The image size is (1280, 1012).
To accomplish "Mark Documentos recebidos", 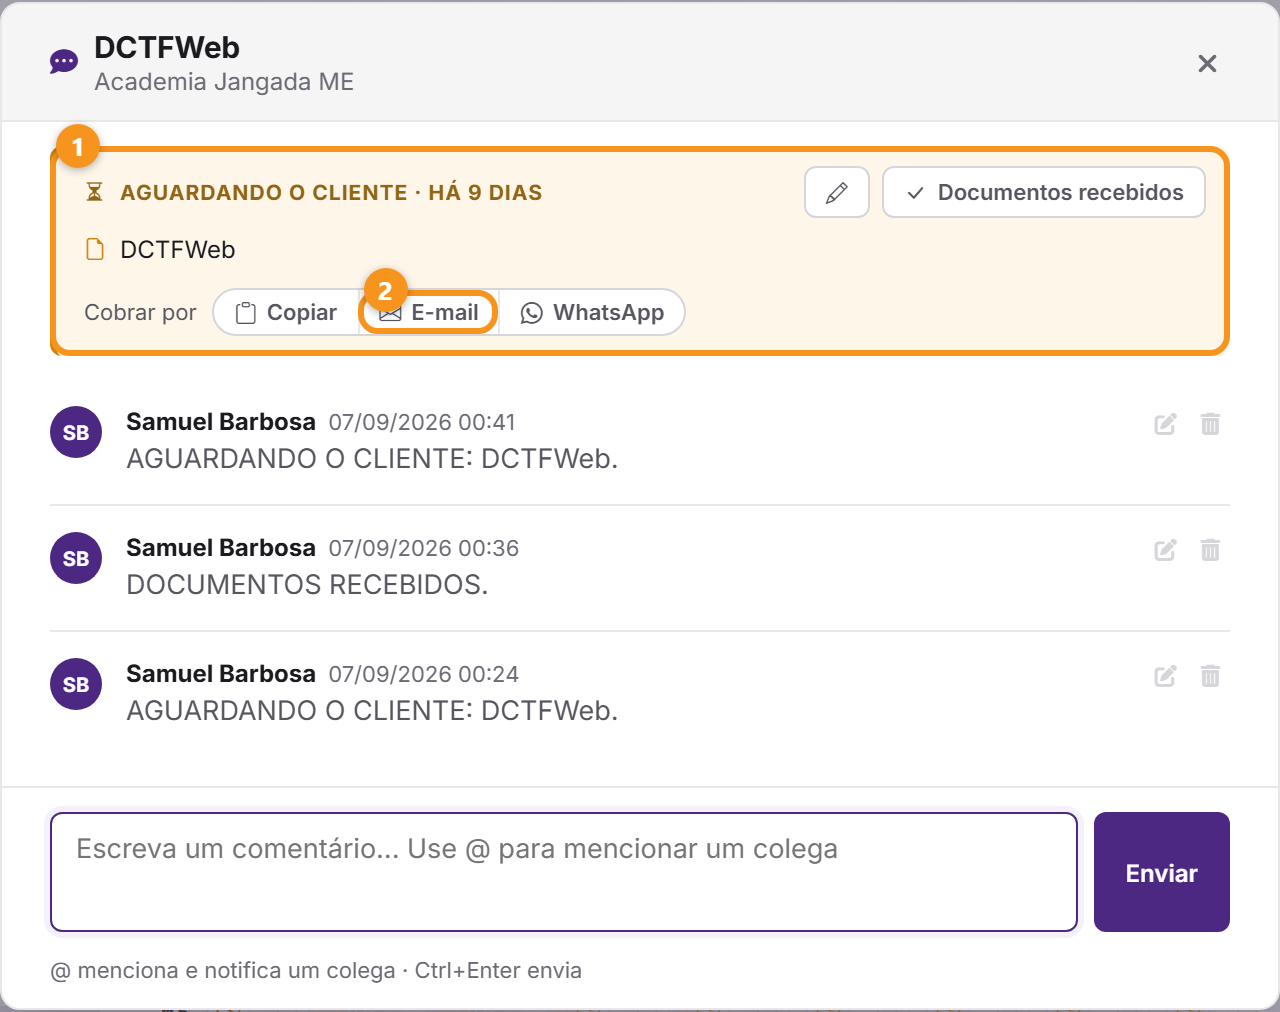I will [1044, 192].
